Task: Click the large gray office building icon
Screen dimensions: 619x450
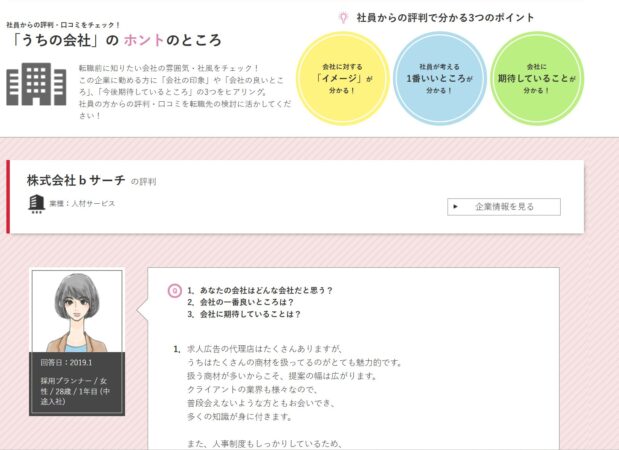Action: click(x=36, y=84)
